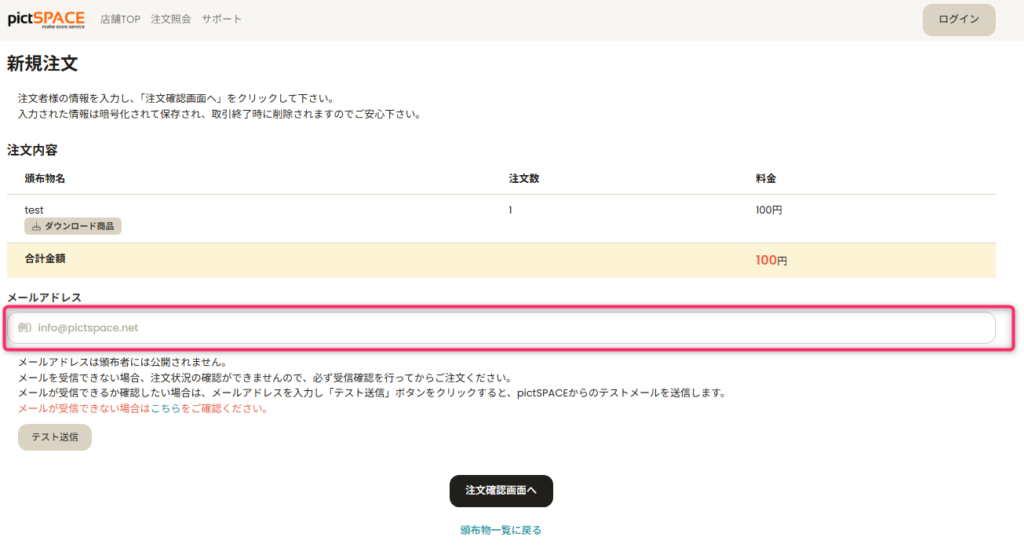Open the サポート menu item
This screenshot has height=548, width=1024.
221,20
